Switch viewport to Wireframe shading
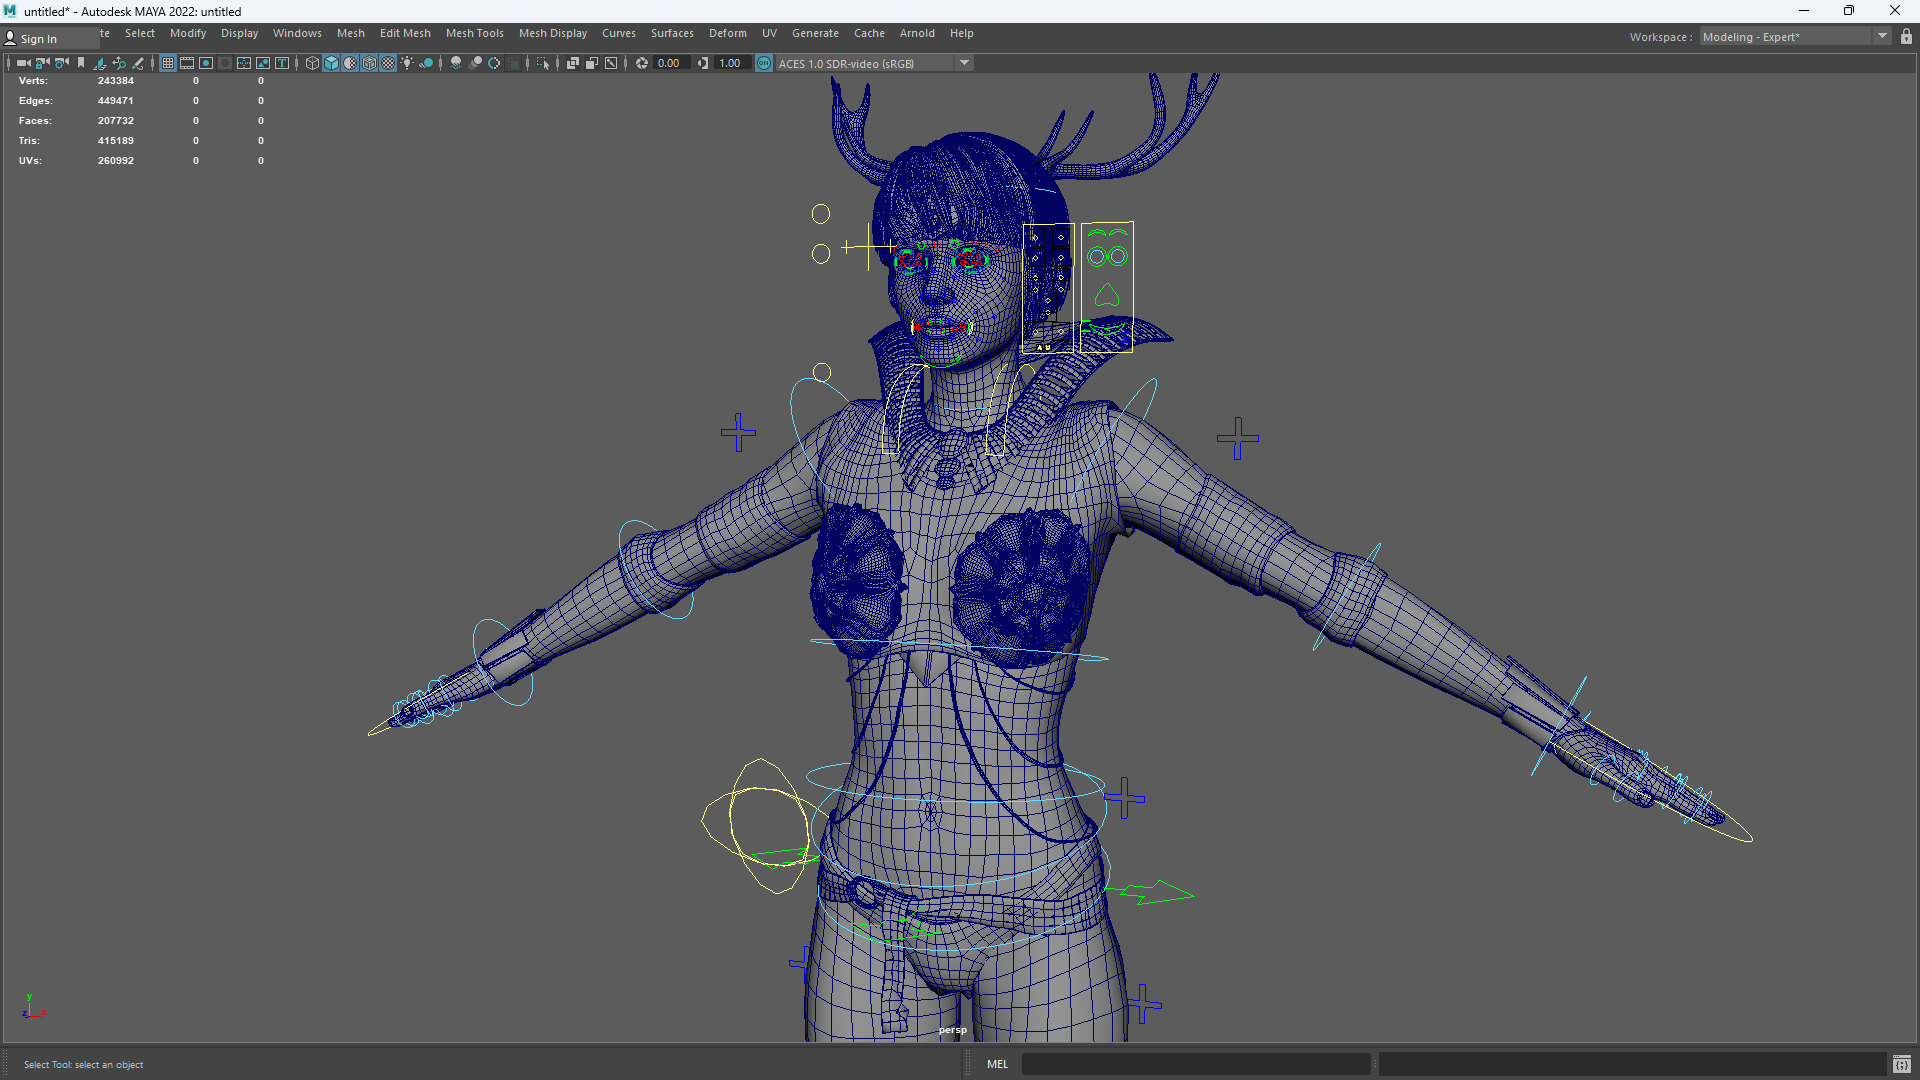Viewport: 1920px width, 1080px height. coord(312,63)
